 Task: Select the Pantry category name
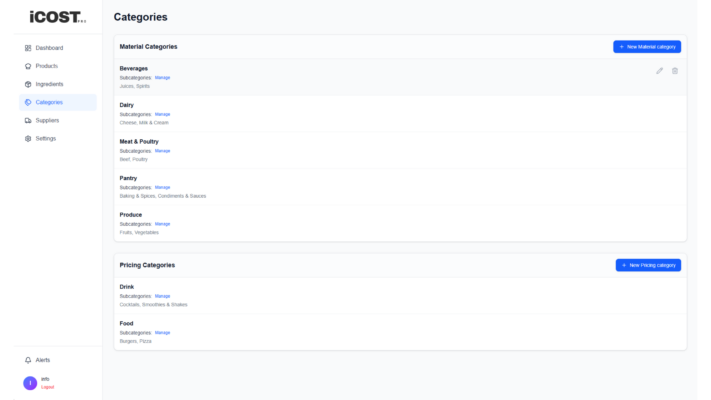coord(128,178)
